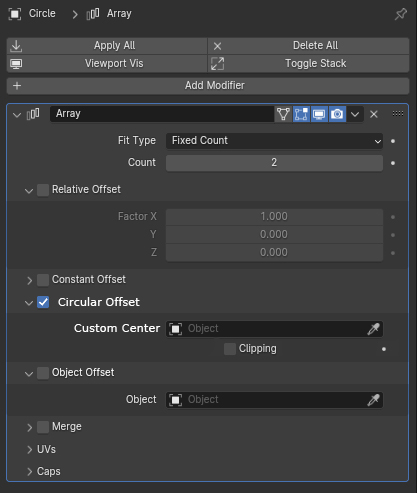Screen dimensions: 417x493
Task: Click the X icon on Delete All
Action: [217, 46]
